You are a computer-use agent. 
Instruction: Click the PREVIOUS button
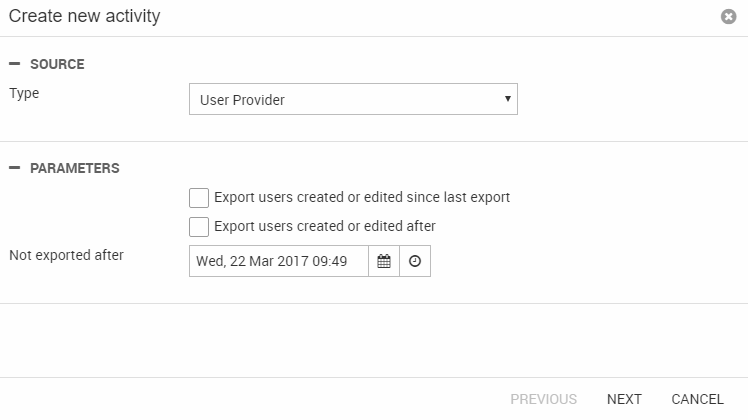(543, 399)
